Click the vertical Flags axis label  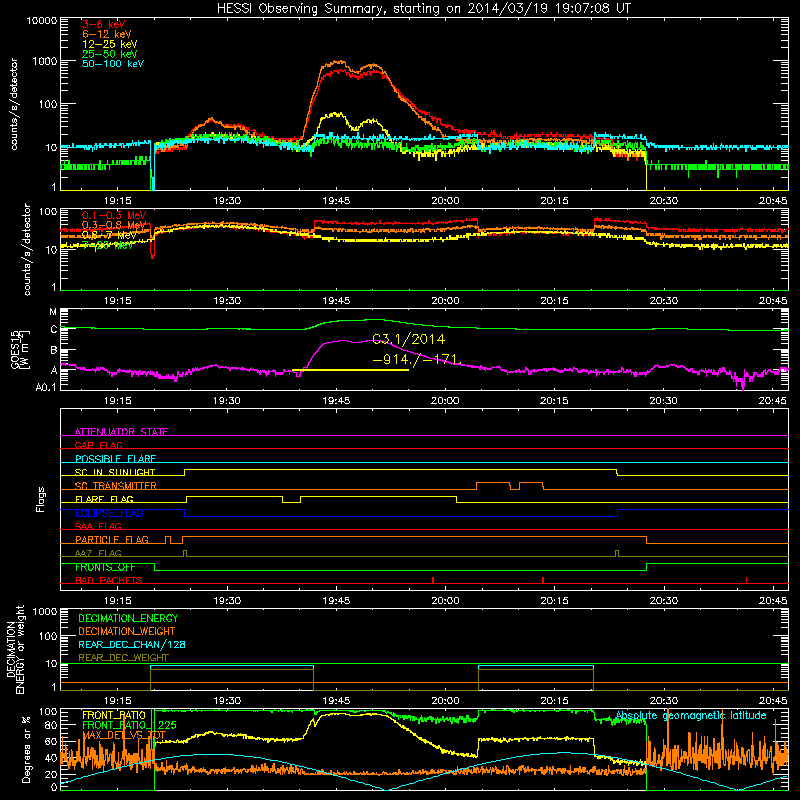tap(40, 499)
